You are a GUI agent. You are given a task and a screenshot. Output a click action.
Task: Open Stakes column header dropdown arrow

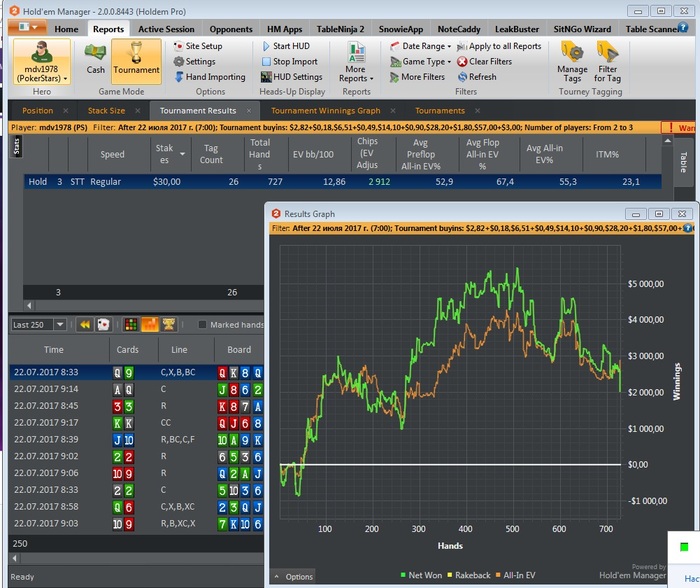point(182,154)
